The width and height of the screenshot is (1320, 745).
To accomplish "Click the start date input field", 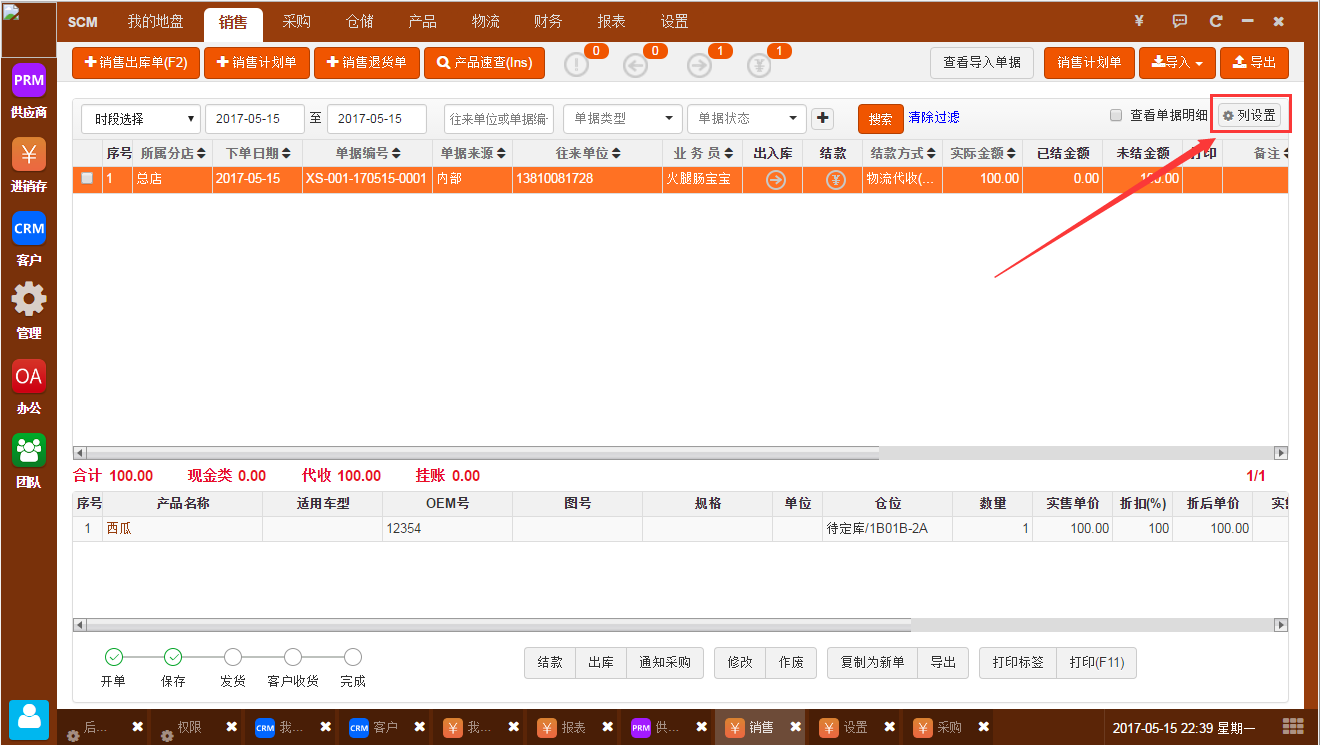I will pyautogui.click(x=254, y=119).
